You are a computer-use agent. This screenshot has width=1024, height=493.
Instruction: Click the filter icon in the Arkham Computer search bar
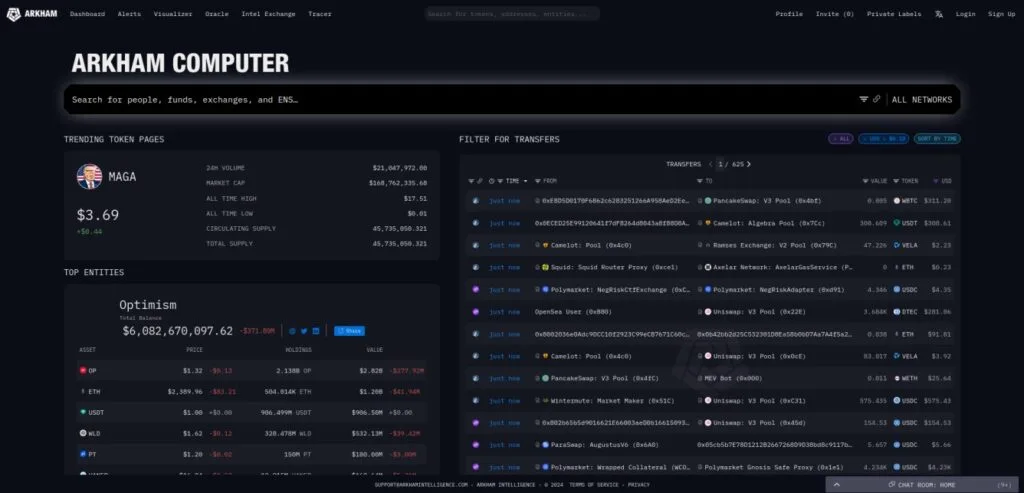click(863, 99)
